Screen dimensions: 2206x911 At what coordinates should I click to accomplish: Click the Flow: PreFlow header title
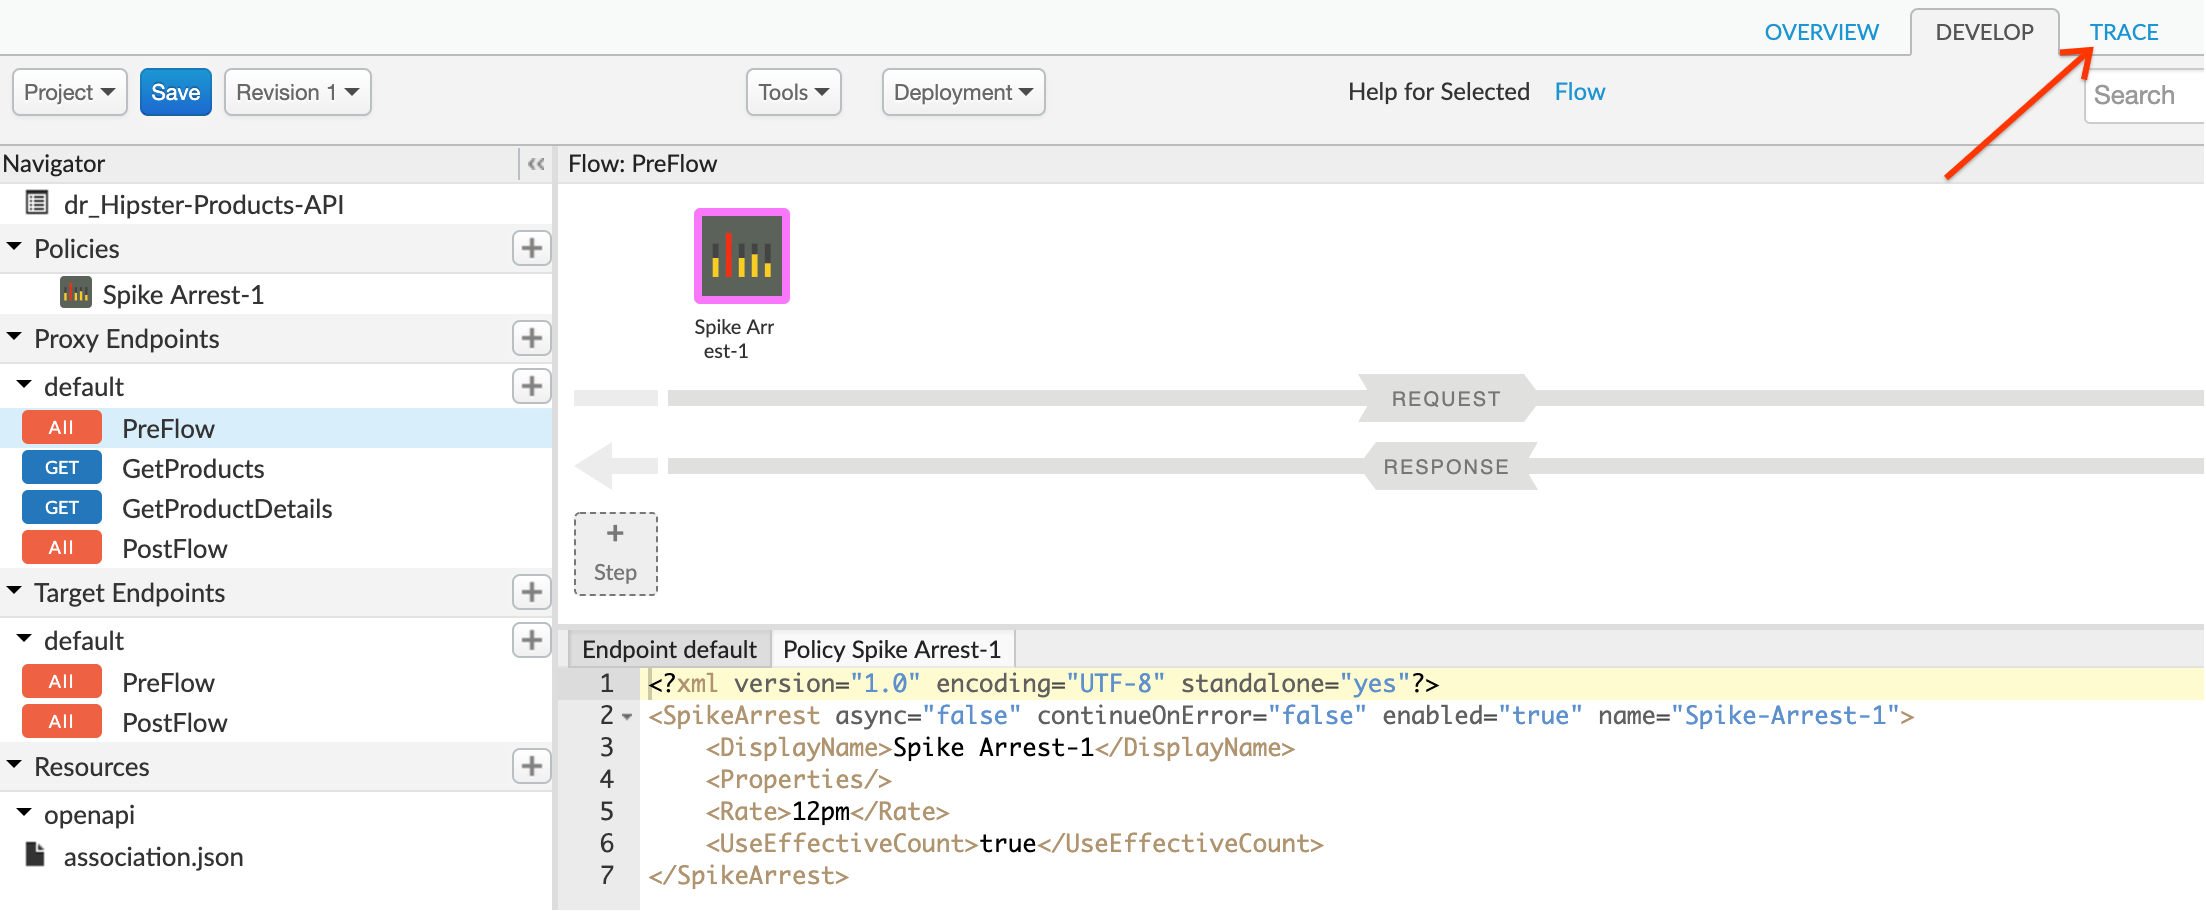[642, 164]
